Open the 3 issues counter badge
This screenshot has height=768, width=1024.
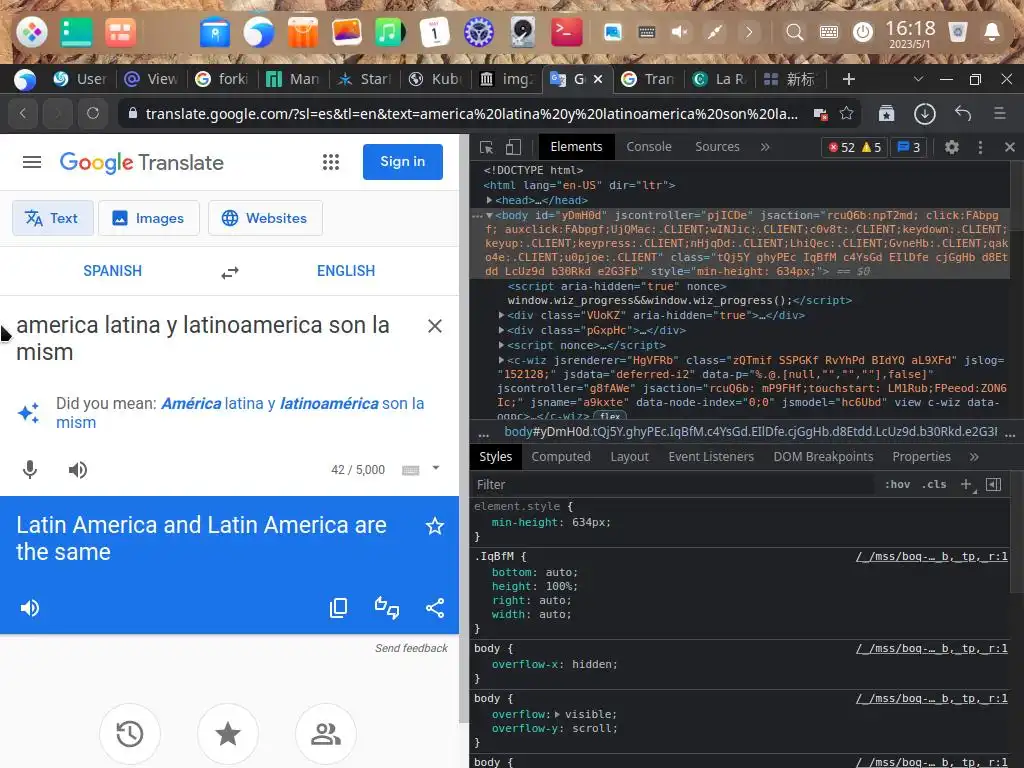tap(908, 147)
